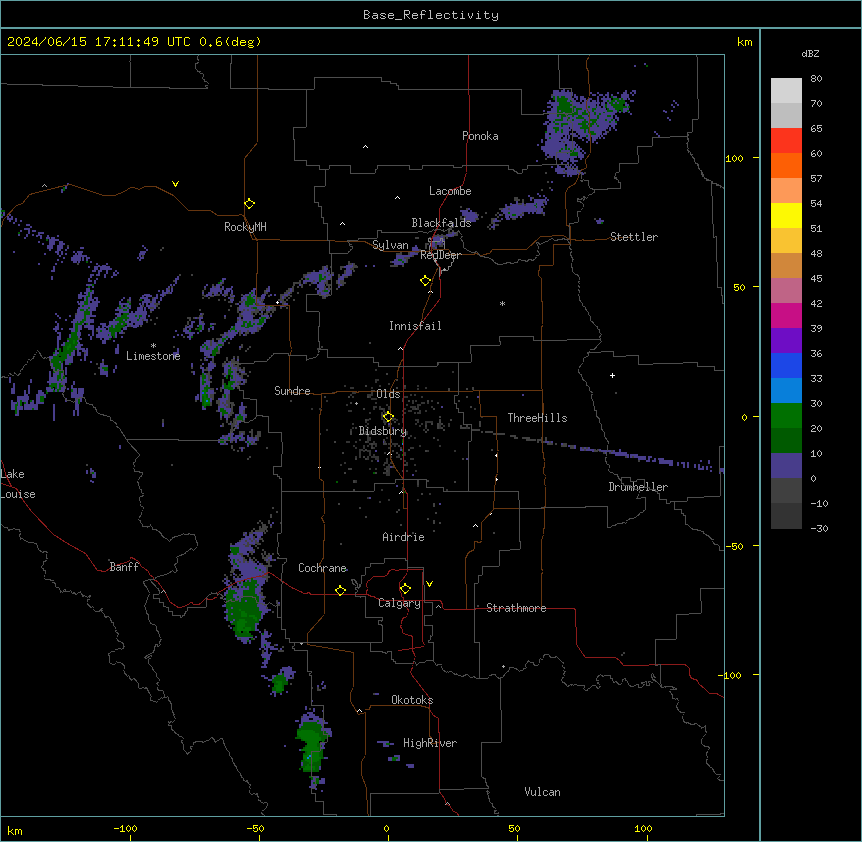Click the Lake Louise label
Viewport: 862px width, 842px height.
[18, 484]
